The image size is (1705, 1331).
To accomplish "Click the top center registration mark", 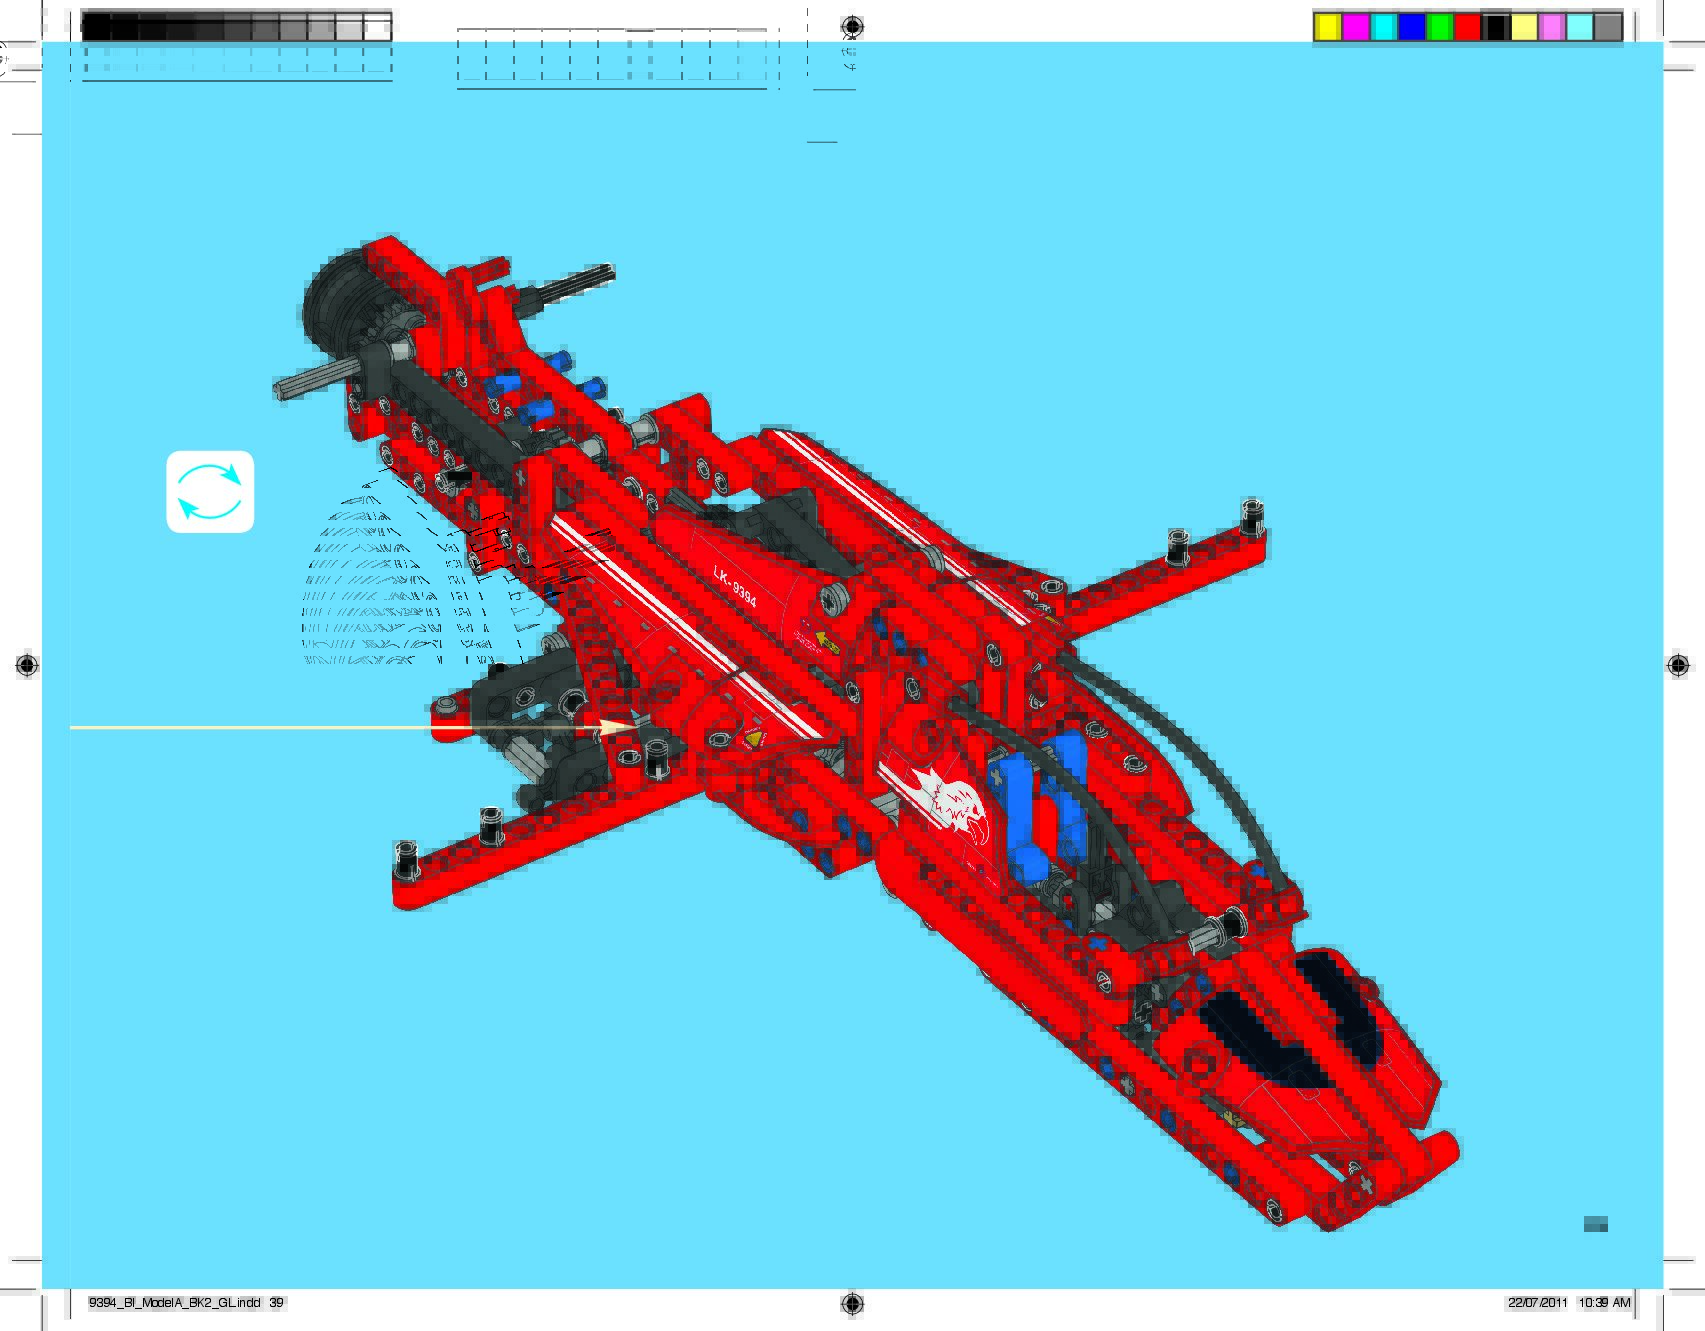I will pos(852,26).
